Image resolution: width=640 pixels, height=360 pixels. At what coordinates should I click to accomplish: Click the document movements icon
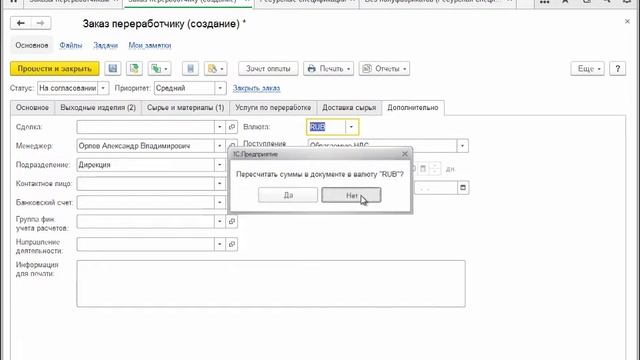(x=190, y=69)
